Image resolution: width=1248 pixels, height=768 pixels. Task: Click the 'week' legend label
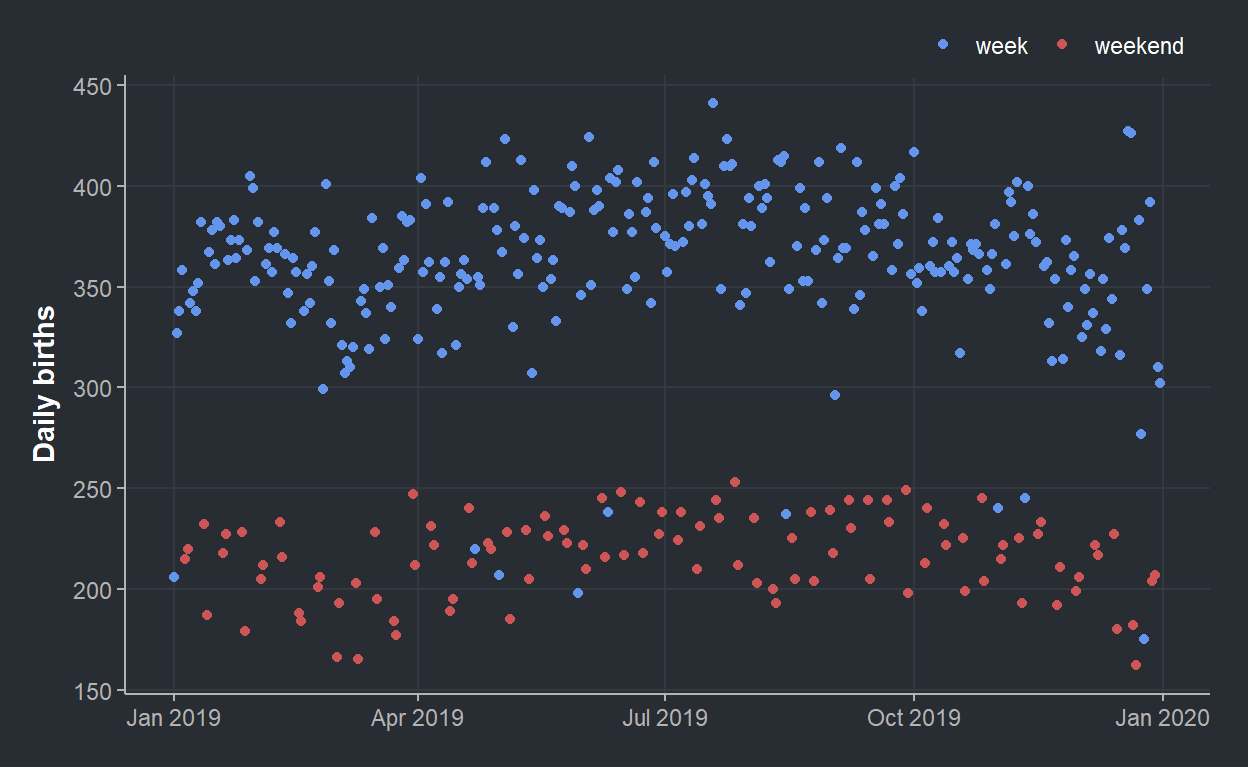[1001, 46]
